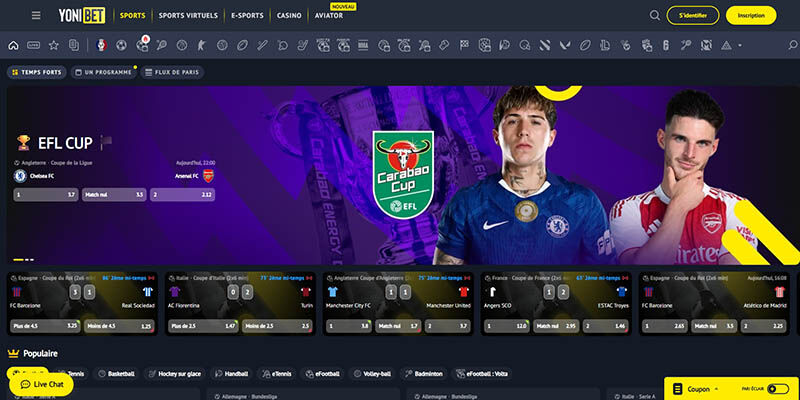Open the hamburger menu next to Yonibet logo
The width and height of the screenshot is (800, 400).
(36, 15)
